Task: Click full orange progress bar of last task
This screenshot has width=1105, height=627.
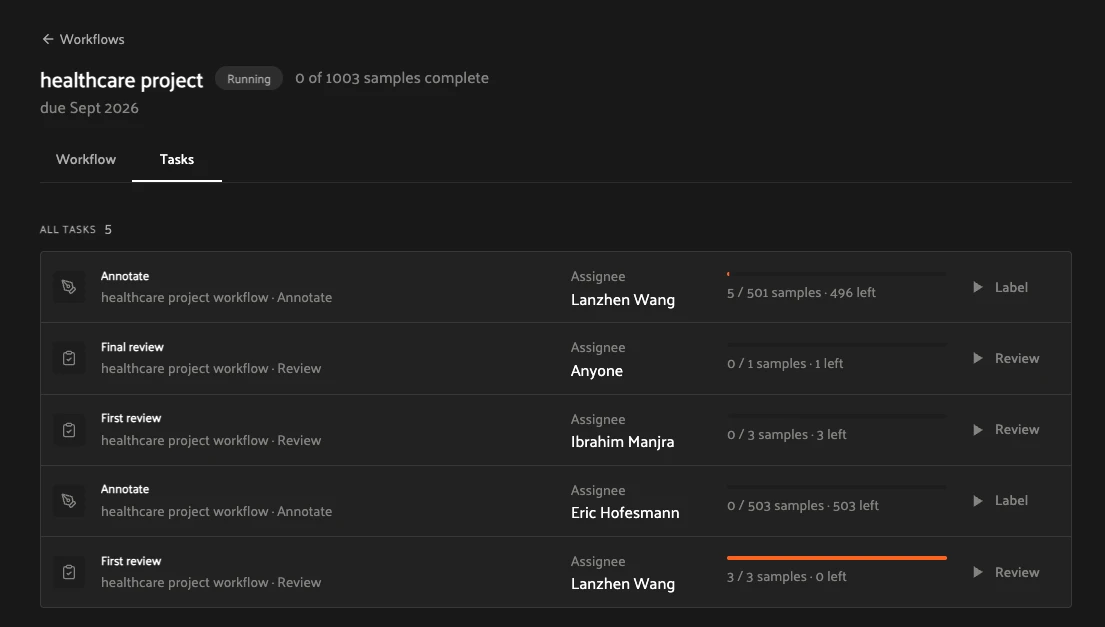Action: coord(837,558)
